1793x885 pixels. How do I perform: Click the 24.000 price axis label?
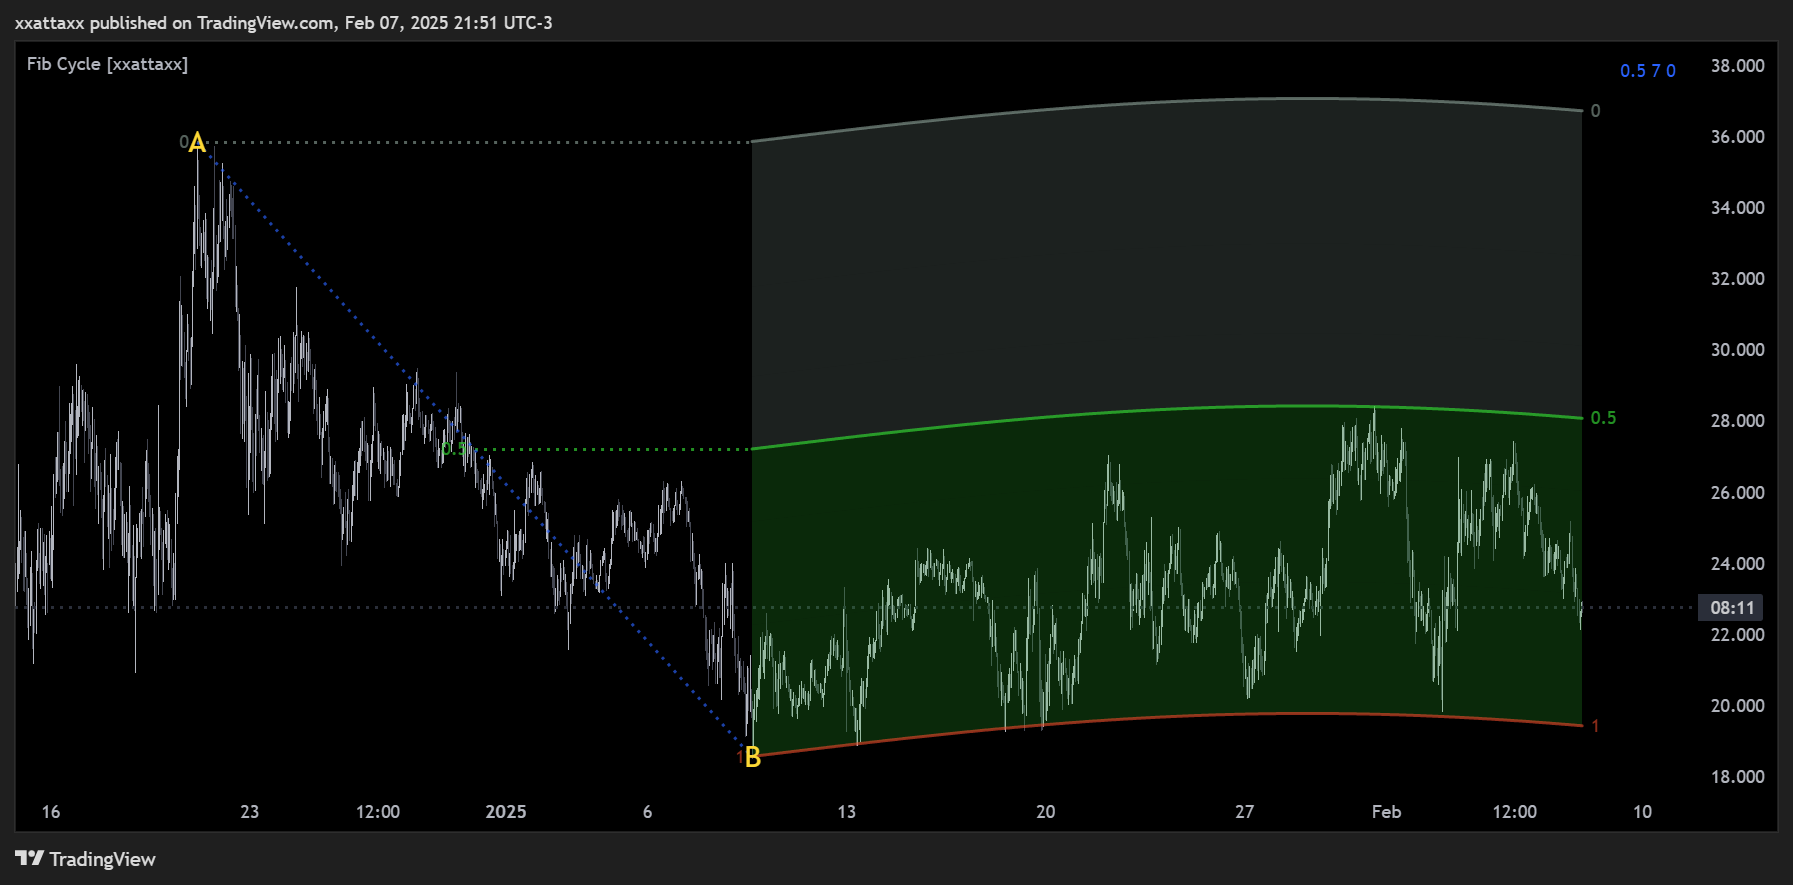1737,564
